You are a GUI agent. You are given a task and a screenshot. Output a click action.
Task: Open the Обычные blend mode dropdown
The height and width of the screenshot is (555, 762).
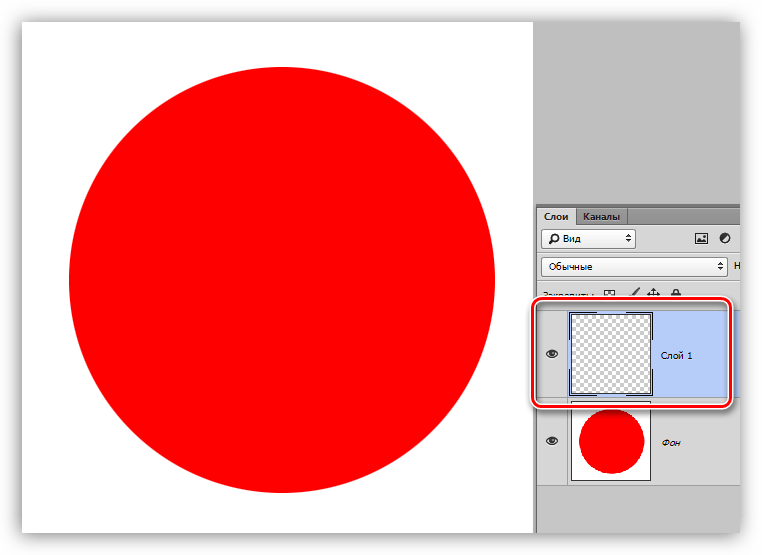pos(634,267)
